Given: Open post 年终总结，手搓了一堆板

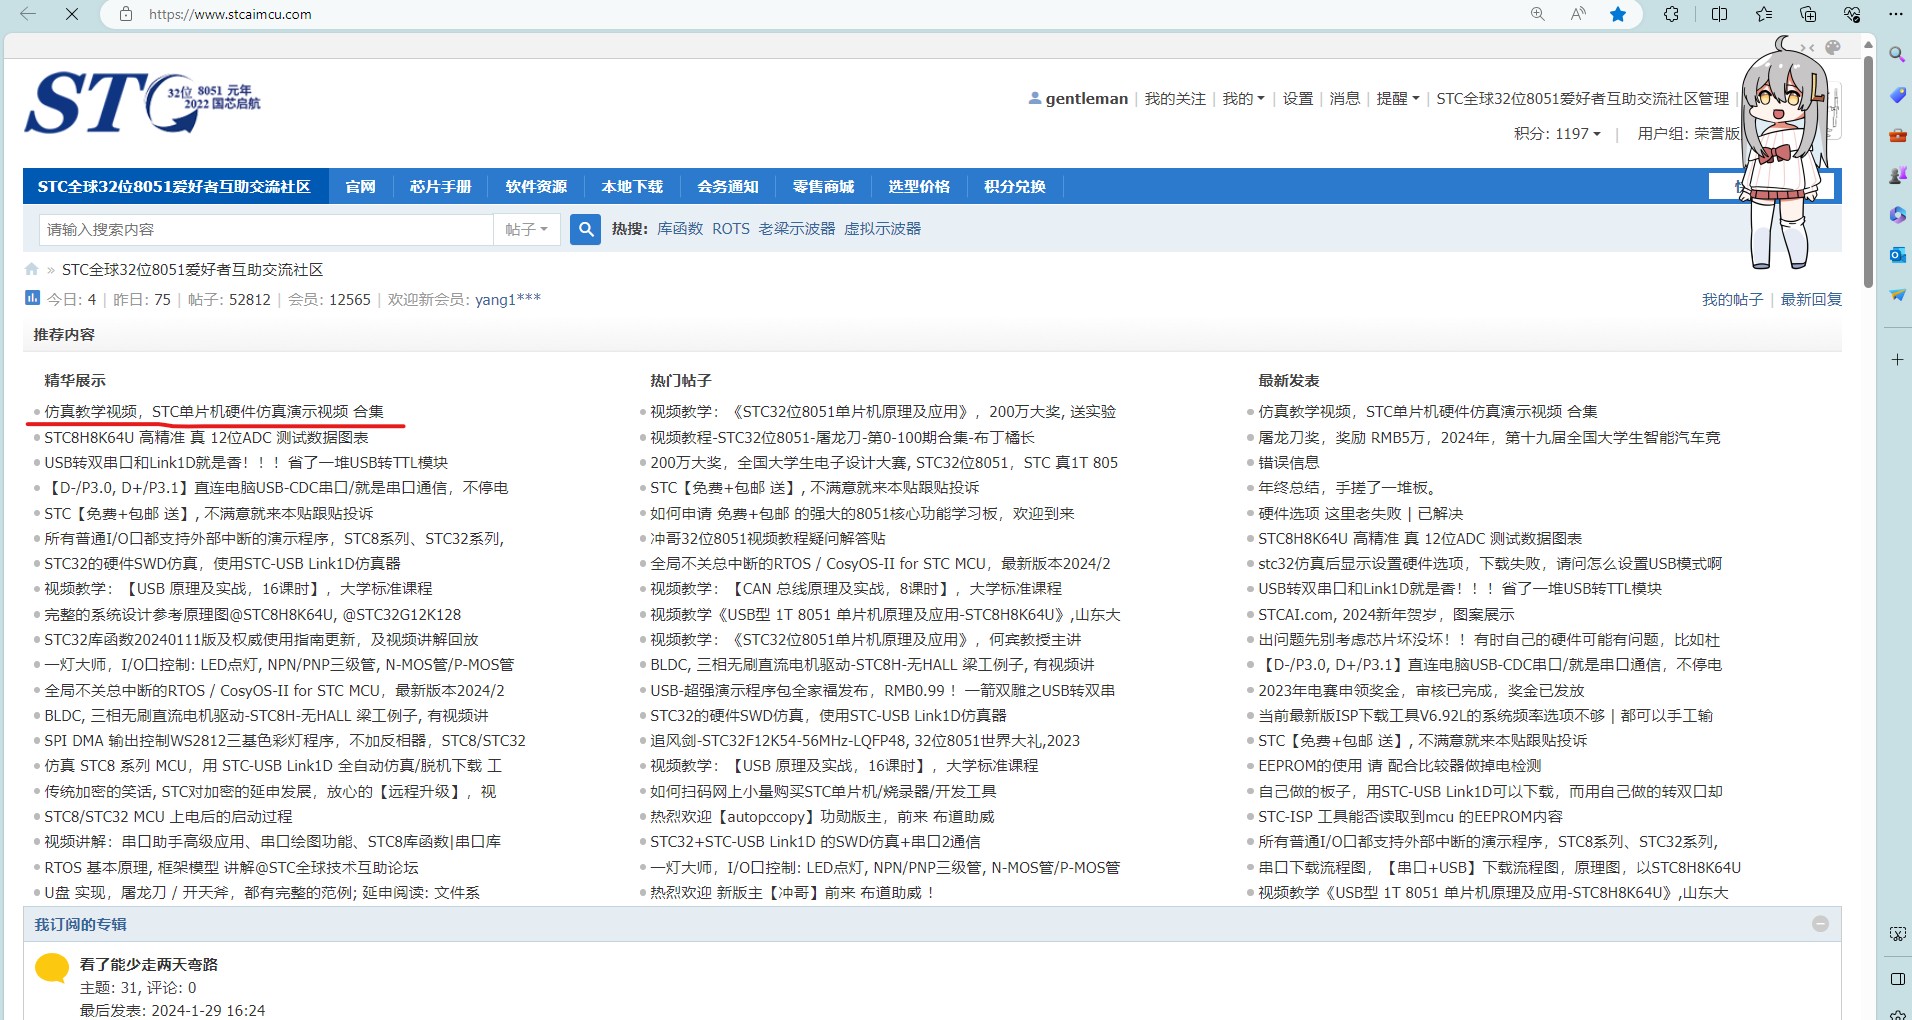Looking at the screenshot, I should (1349, 487).
